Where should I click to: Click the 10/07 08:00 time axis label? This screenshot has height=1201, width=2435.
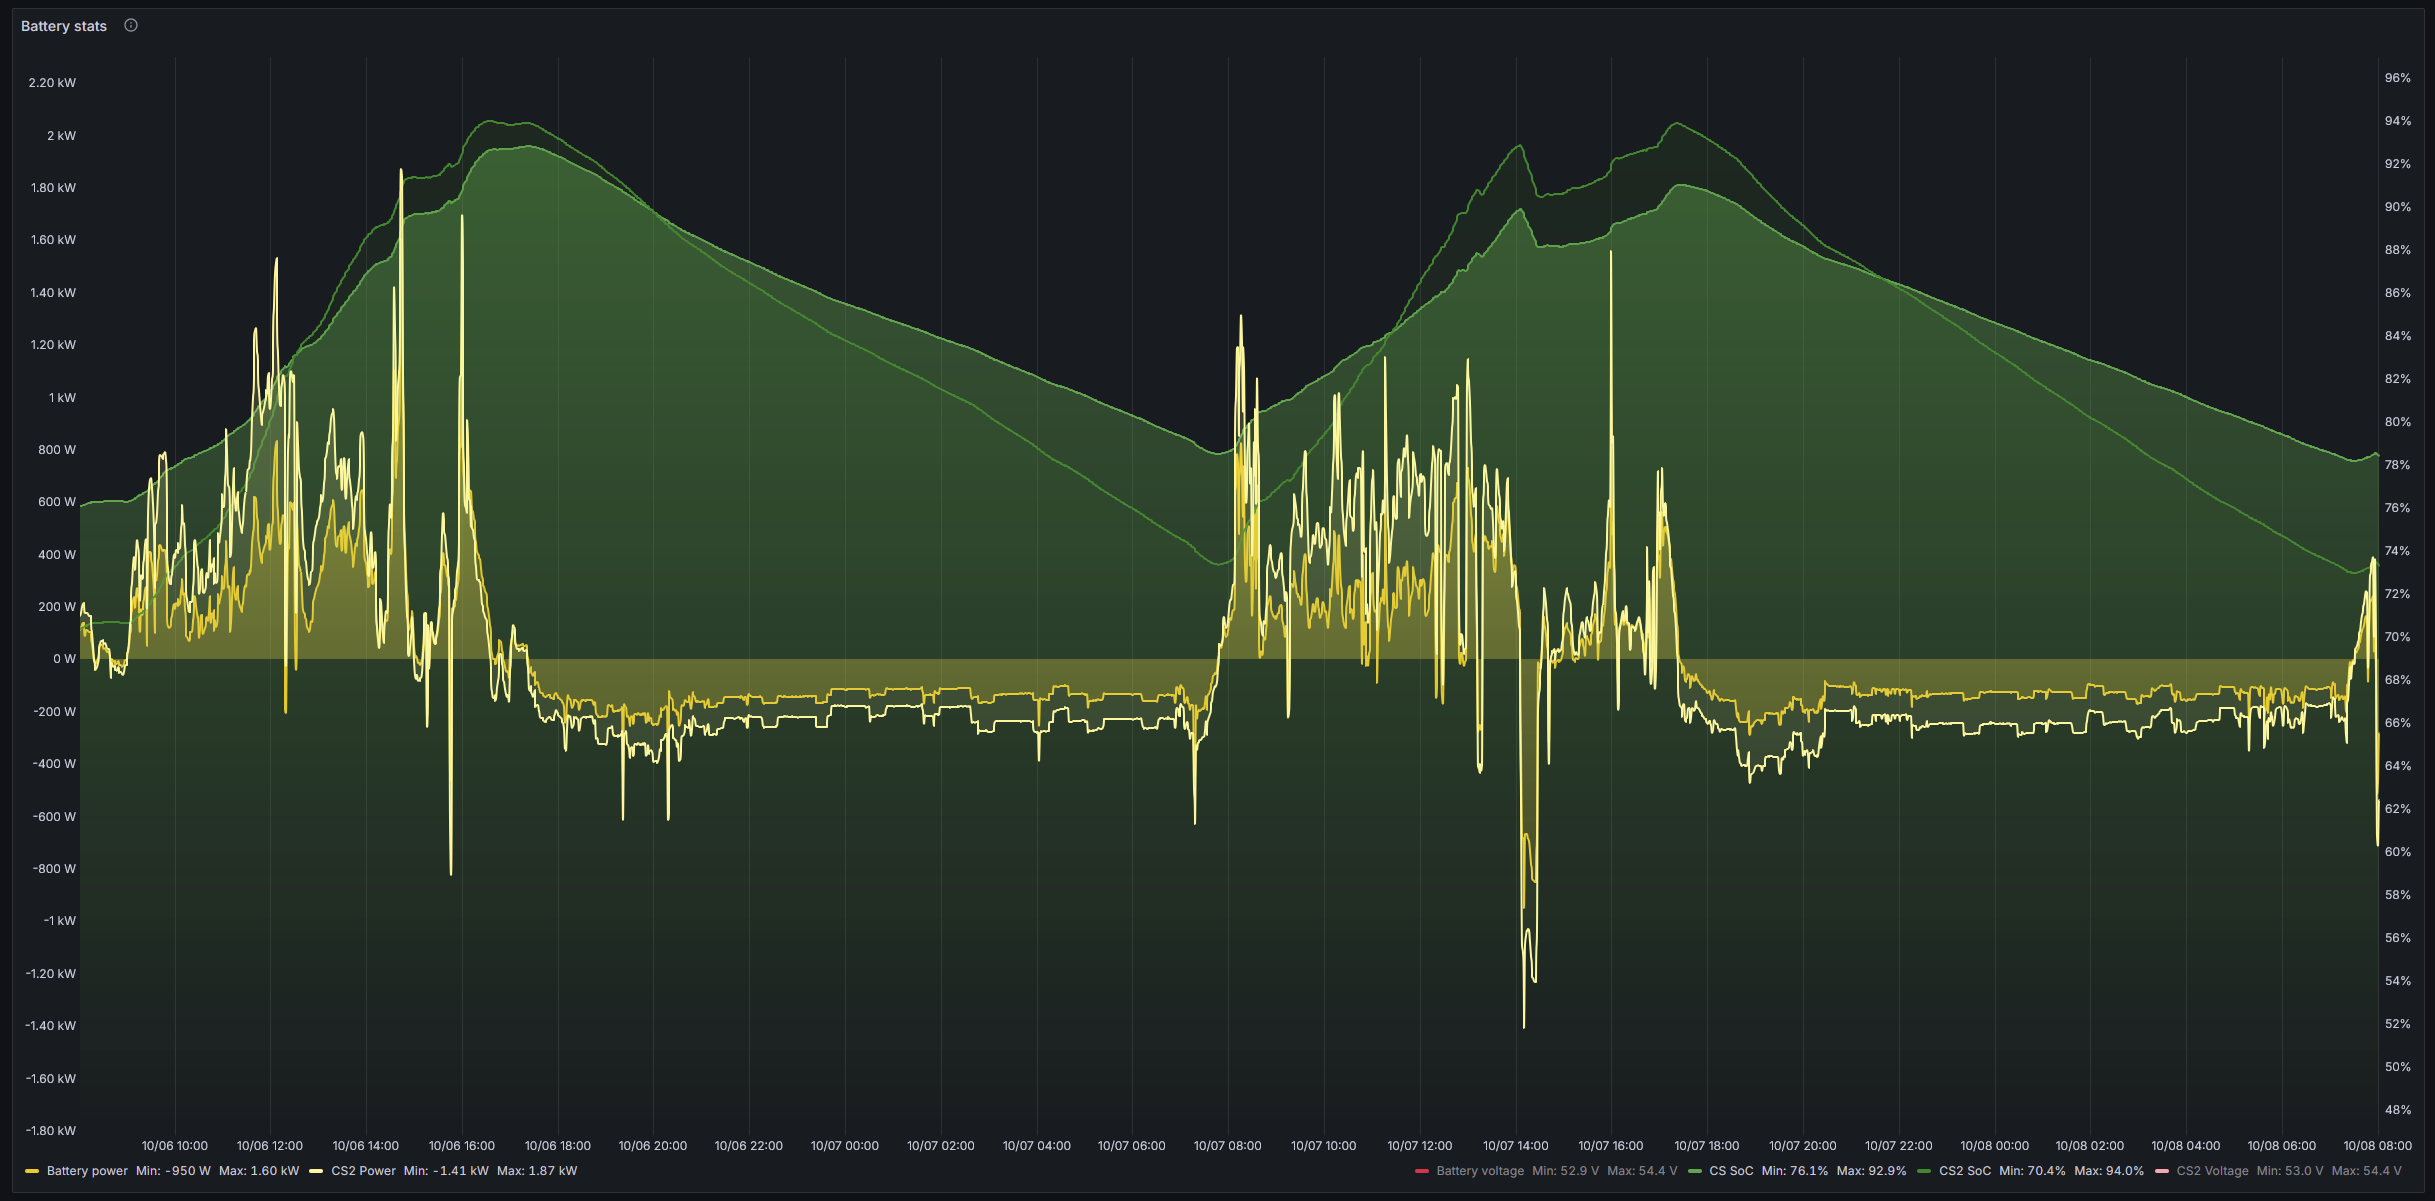[1227, 1146]
